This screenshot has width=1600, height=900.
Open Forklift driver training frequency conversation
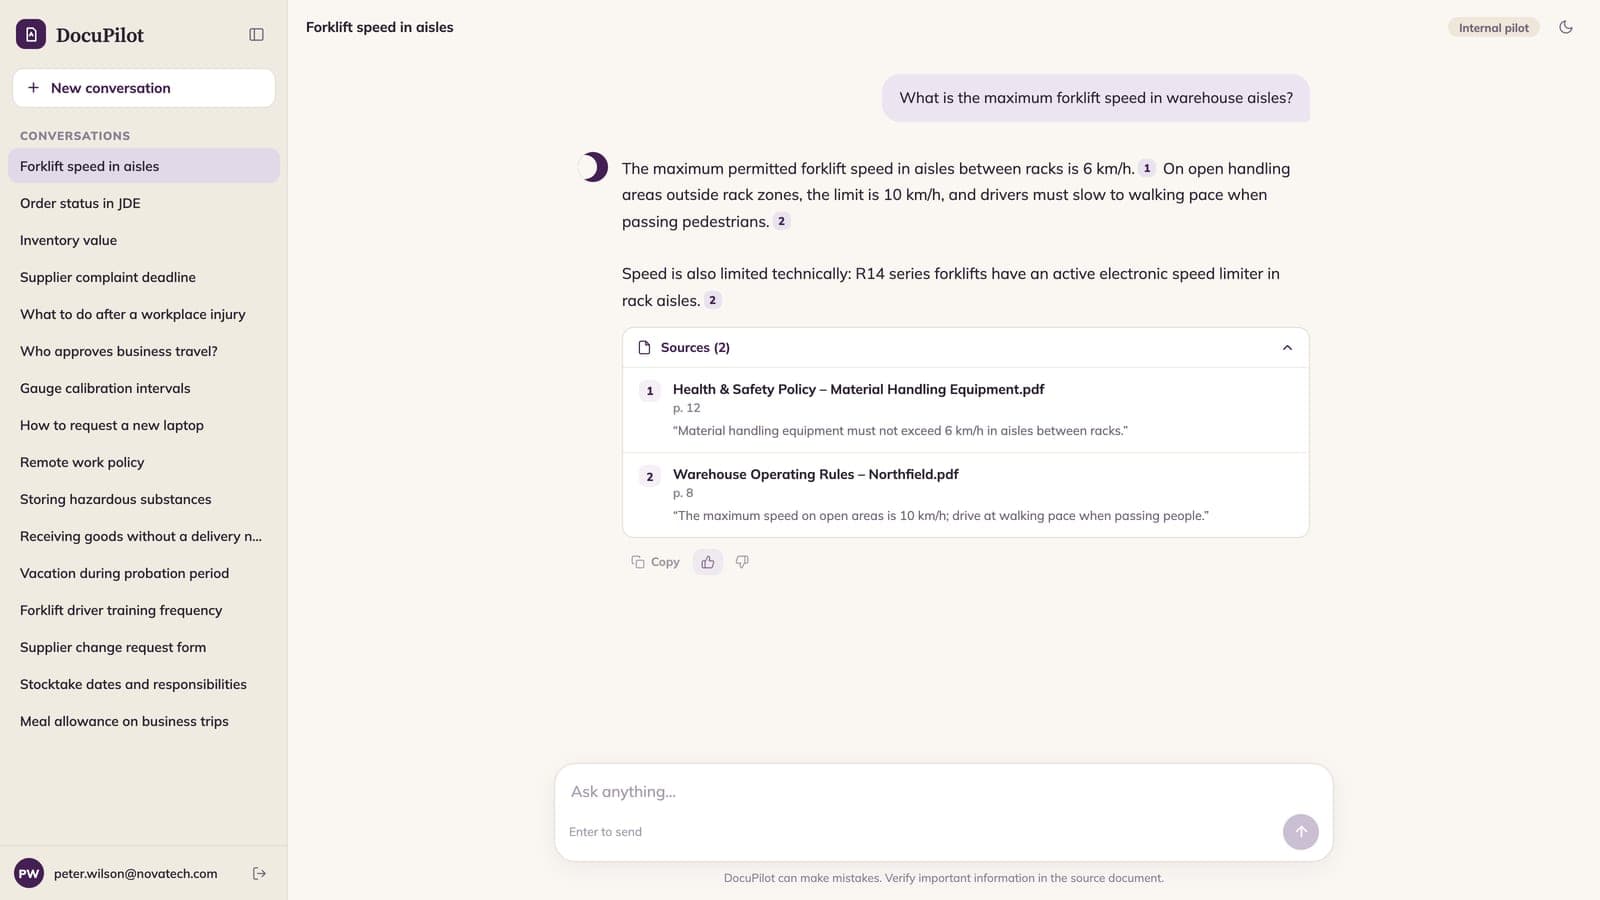click(144, 610)
